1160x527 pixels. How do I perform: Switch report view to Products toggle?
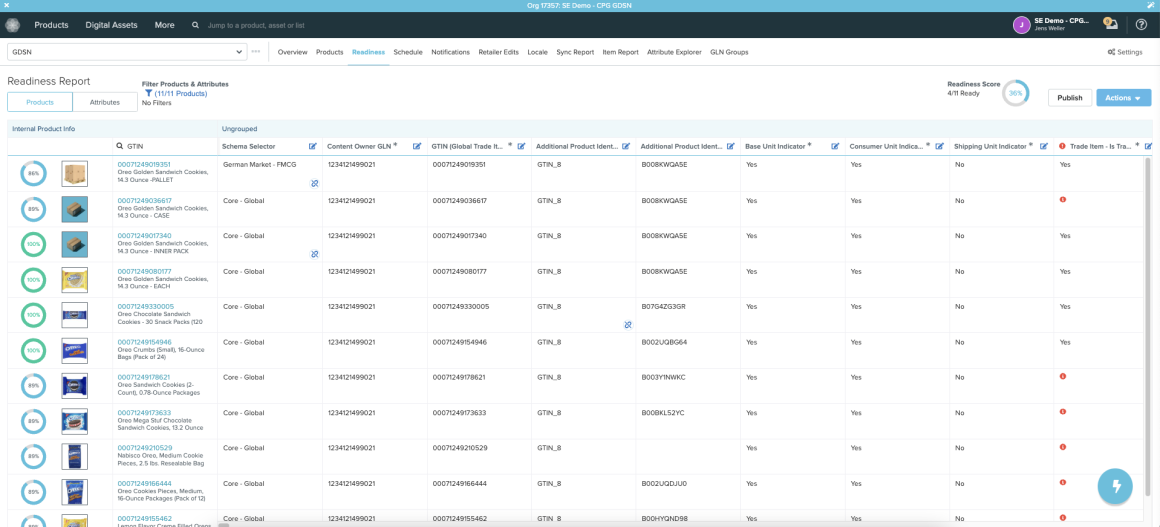click(40, 102)
